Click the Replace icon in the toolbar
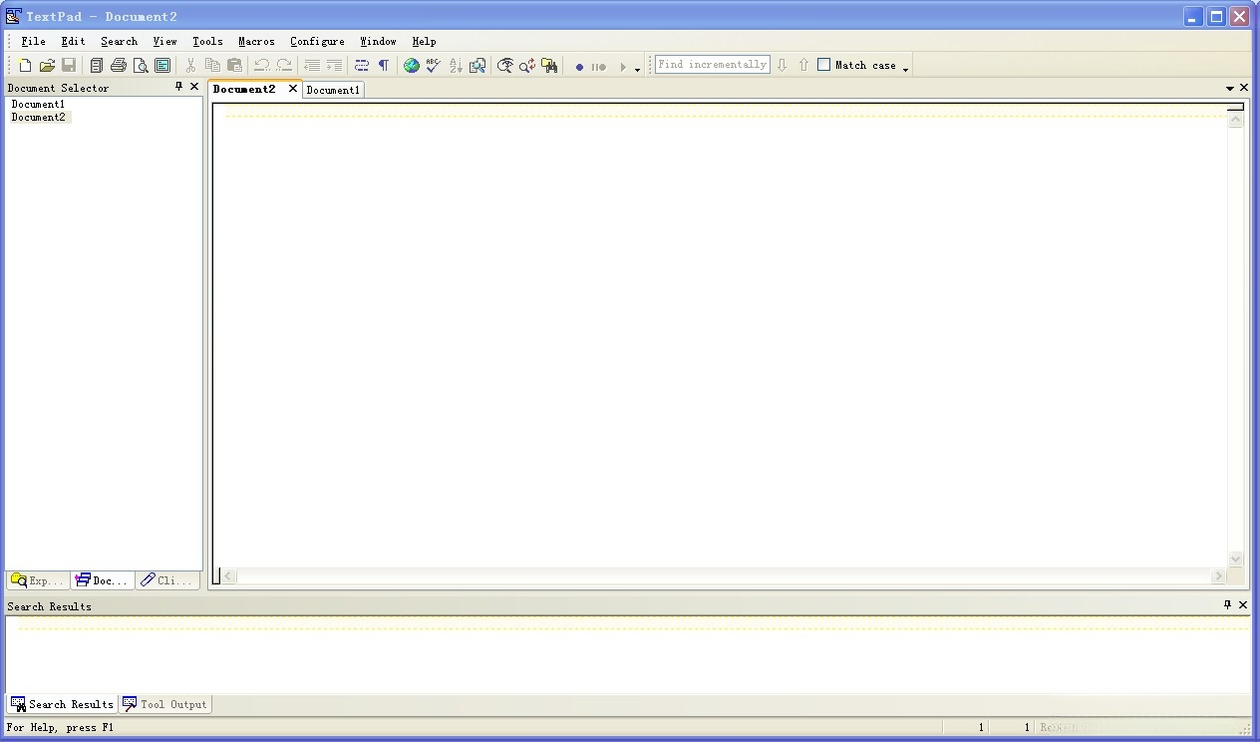 click(527, 65)
